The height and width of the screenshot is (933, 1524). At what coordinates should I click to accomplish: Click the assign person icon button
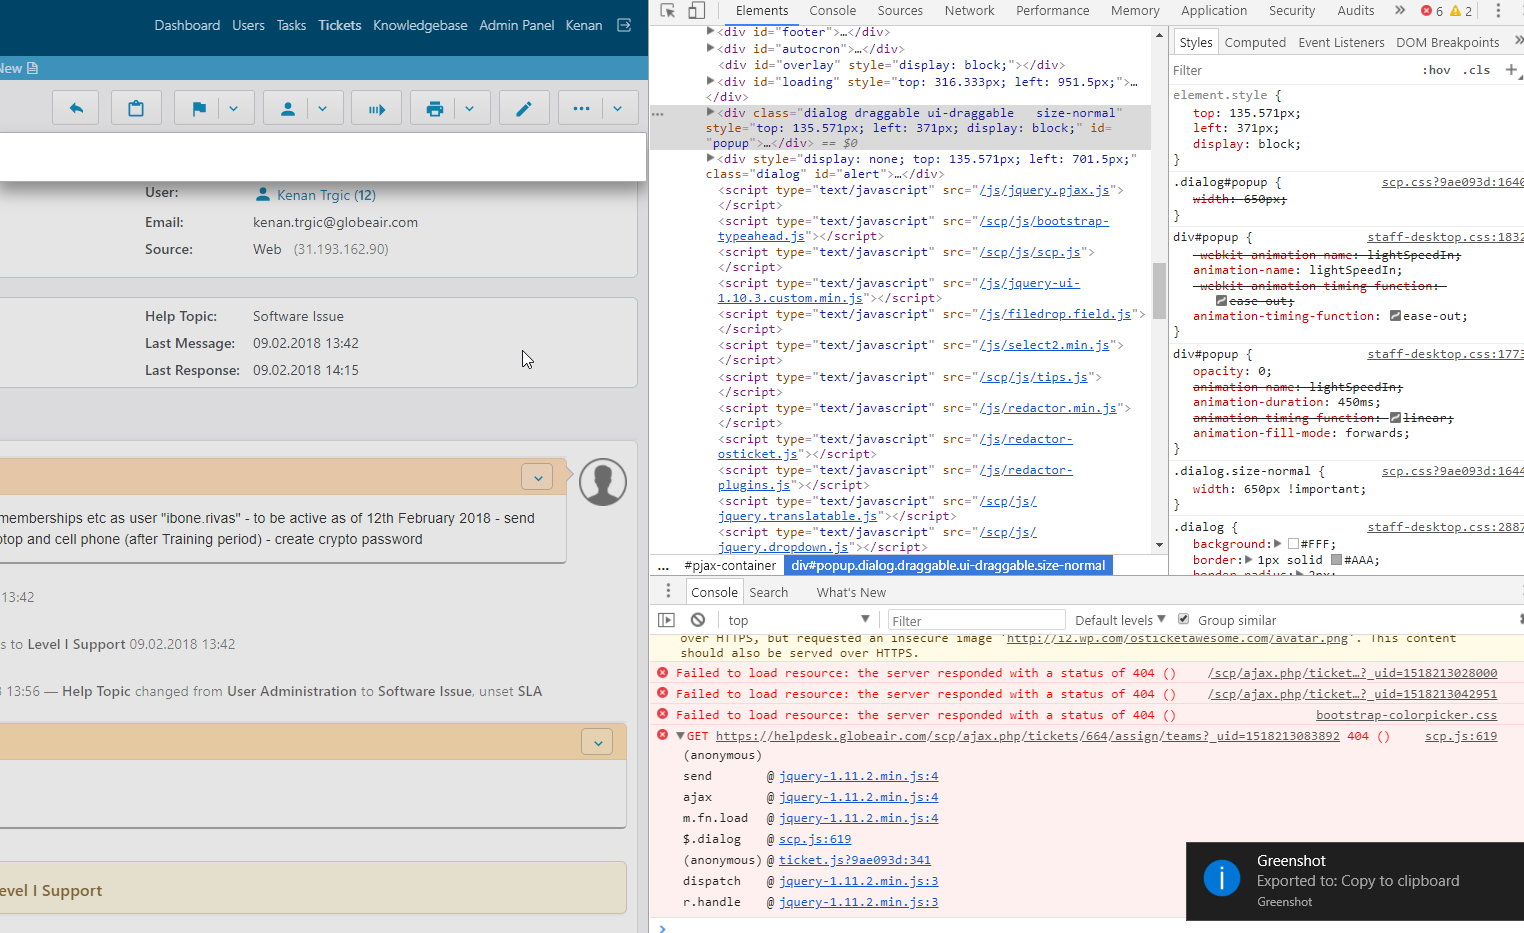(x=288, y=109)
